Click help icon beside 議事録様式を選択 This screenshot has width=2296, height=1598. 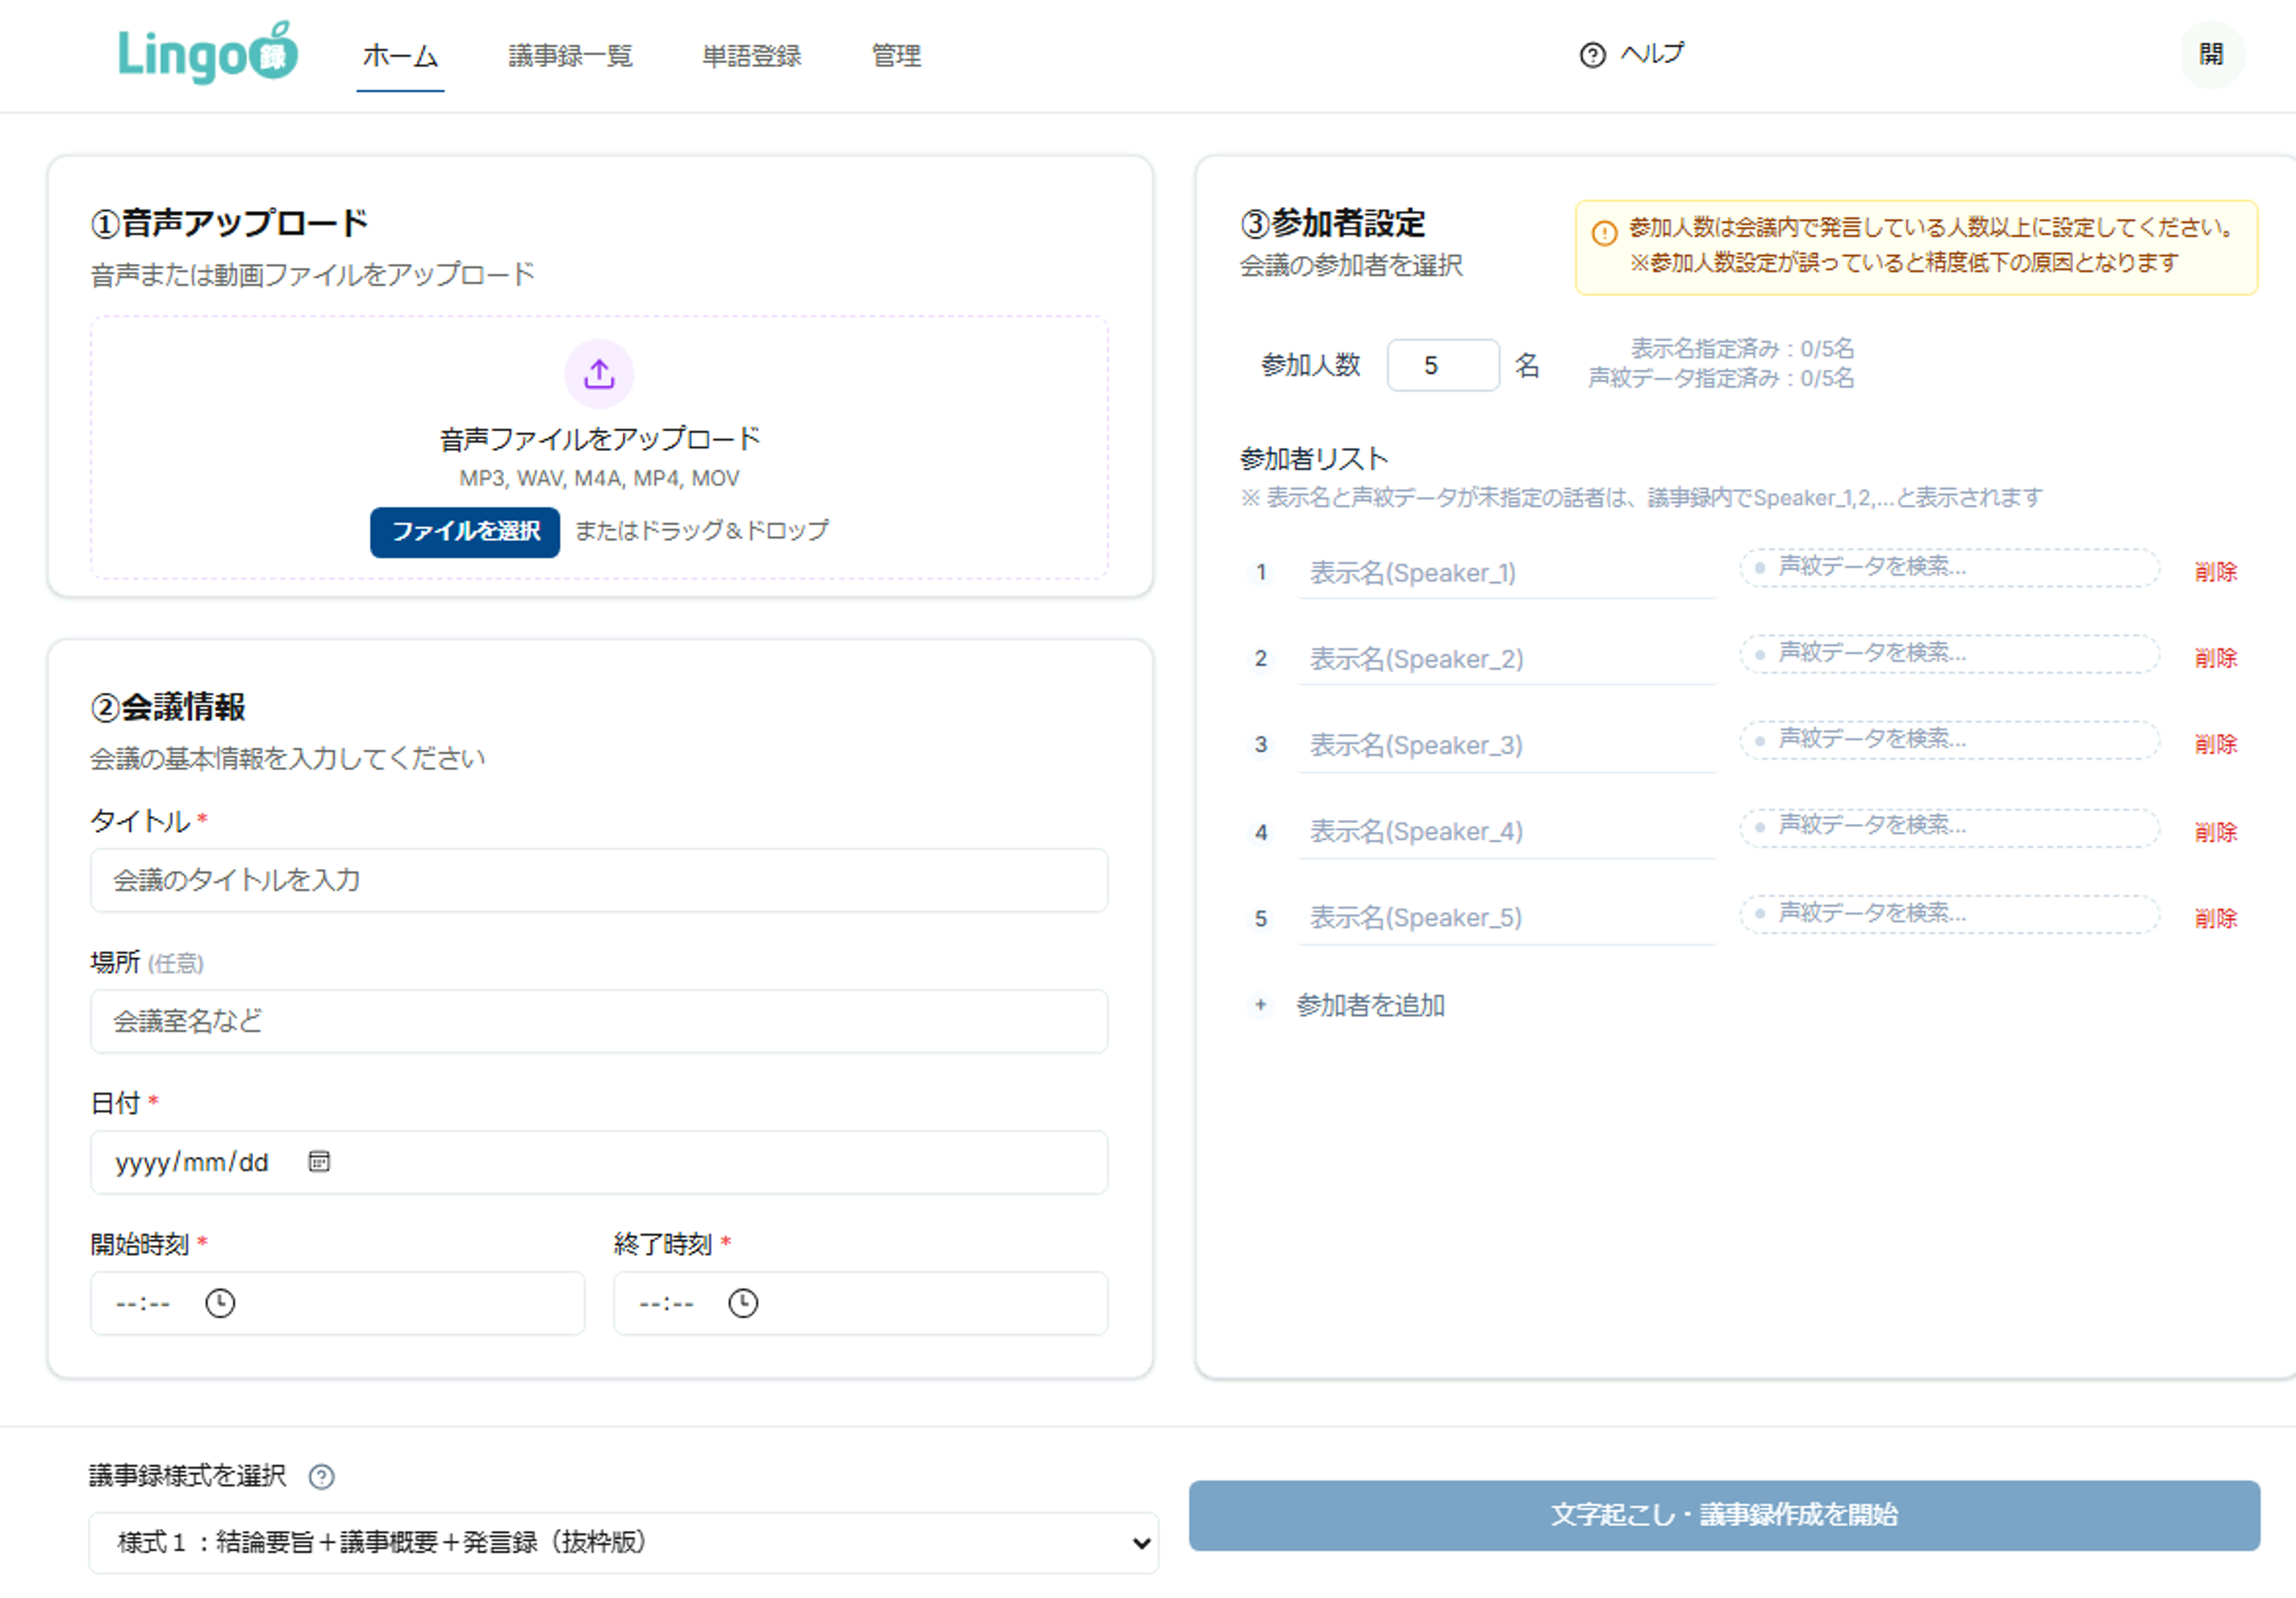(321, 1476)
